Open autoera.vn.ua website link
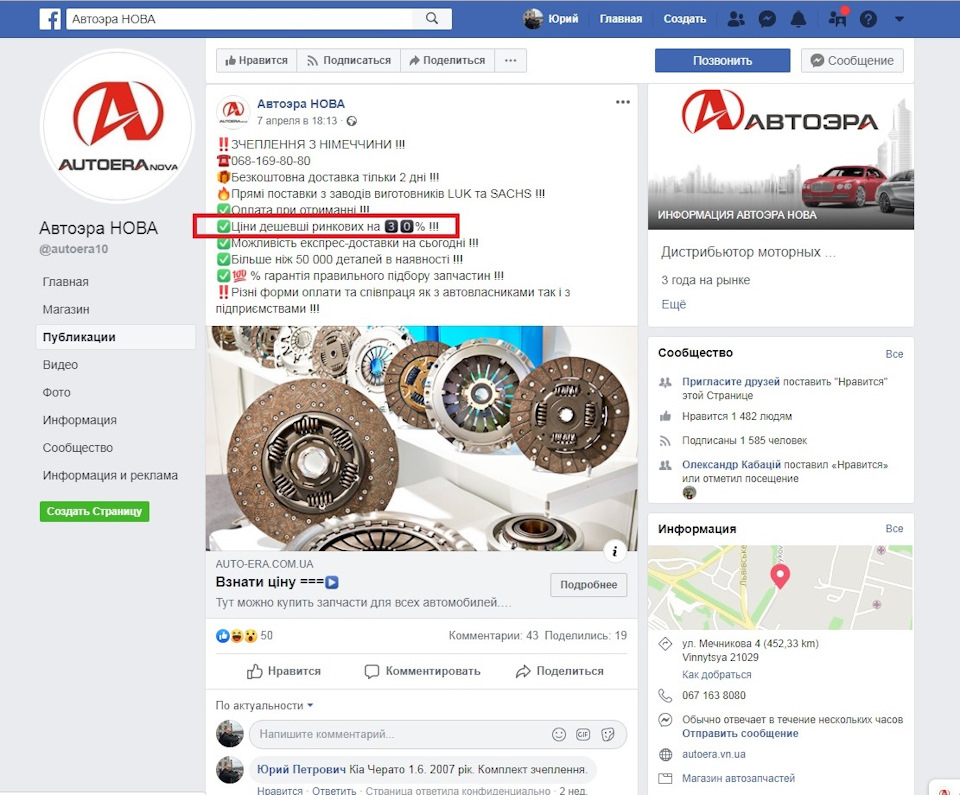Viewport: 960px width, 795px height. (x=714, y=754)
